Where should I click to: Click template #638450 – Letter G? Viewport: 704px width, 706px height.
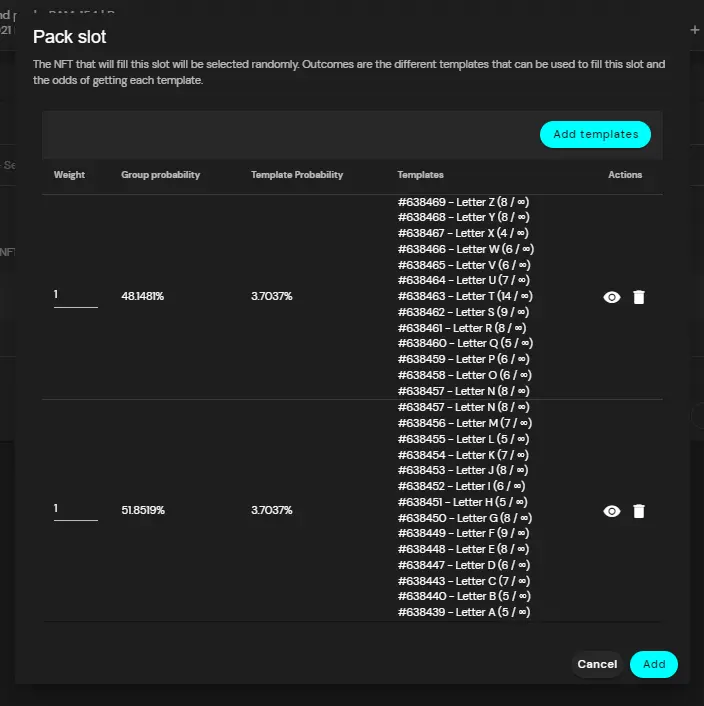[x=465, y=518]
